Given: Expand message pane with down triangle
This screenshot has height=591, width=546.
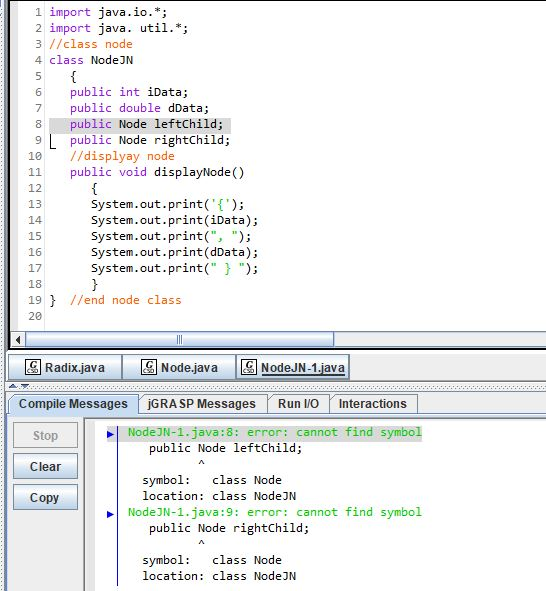Looking at the screenshot, I should pyautogui.click(x=25, y=386).
